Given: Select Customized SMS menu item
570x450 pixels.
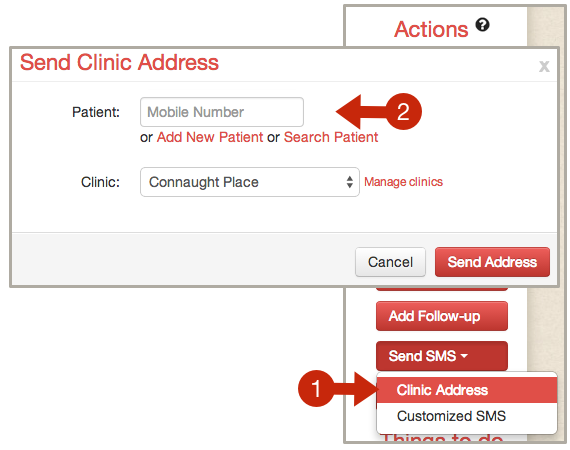Looking at the screenshot, I should 467,416.
